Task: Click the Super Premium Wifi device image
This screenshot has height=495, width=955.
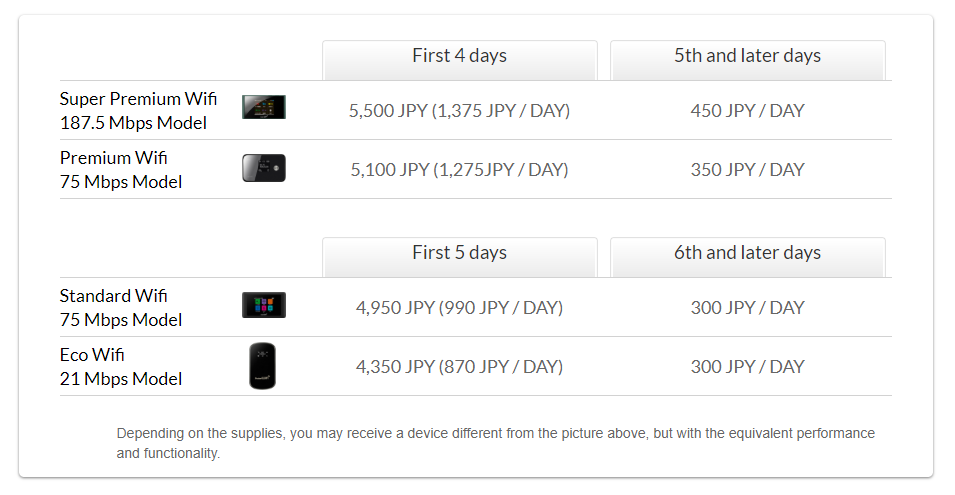Action: click(264, 107)
